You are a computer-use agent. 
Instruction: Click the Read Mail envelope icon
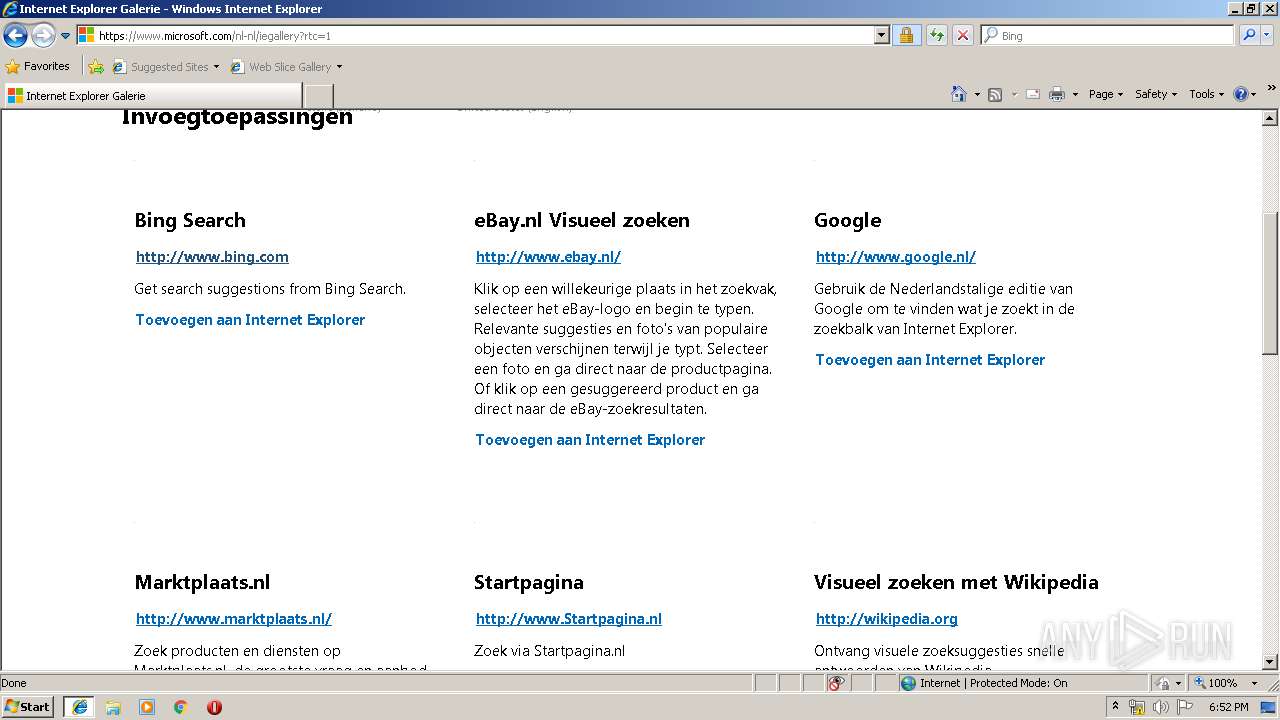[1033, 94]
